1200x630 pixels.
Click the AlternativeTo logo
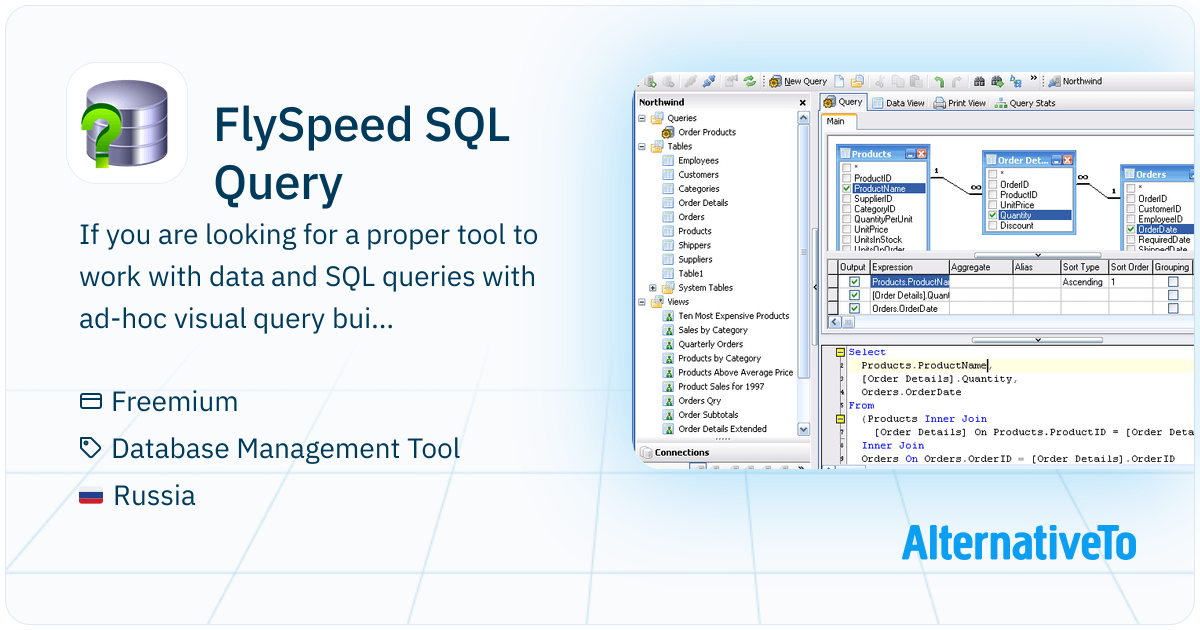click(1019, 542)
